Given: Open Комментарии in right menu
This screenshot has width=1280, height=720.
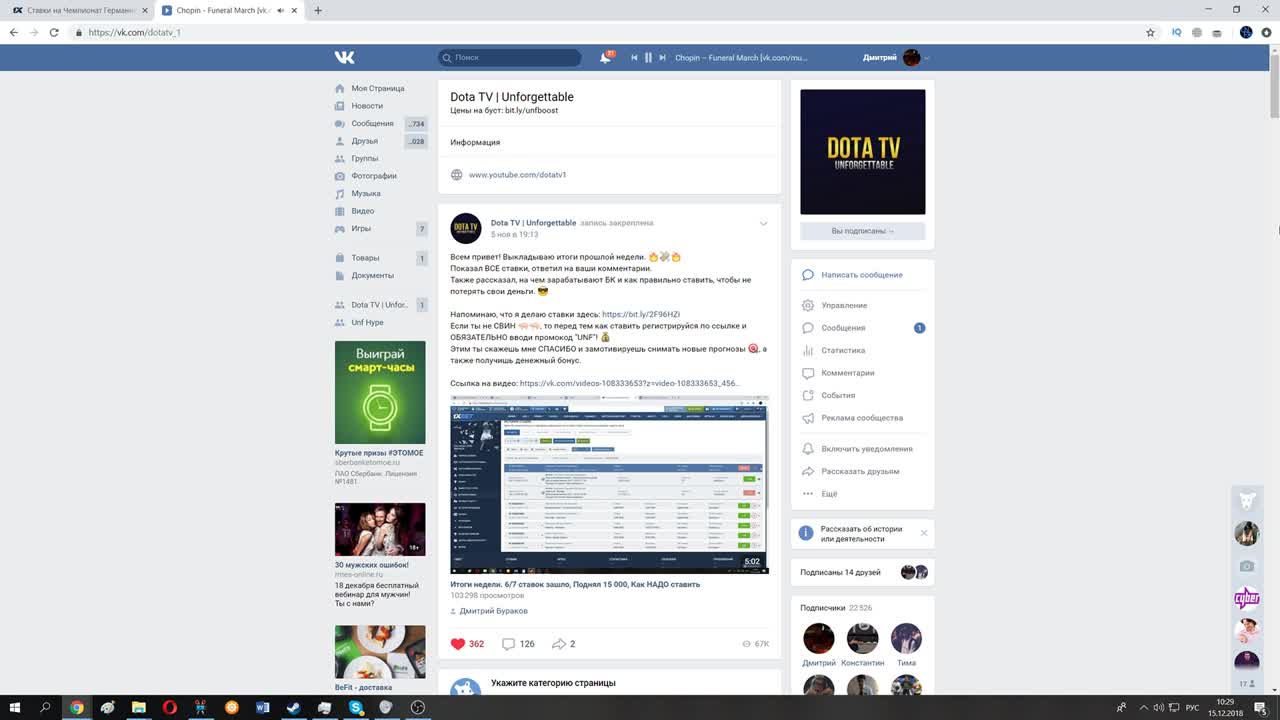Looking at the screenshot, I should tap(848, 373).
